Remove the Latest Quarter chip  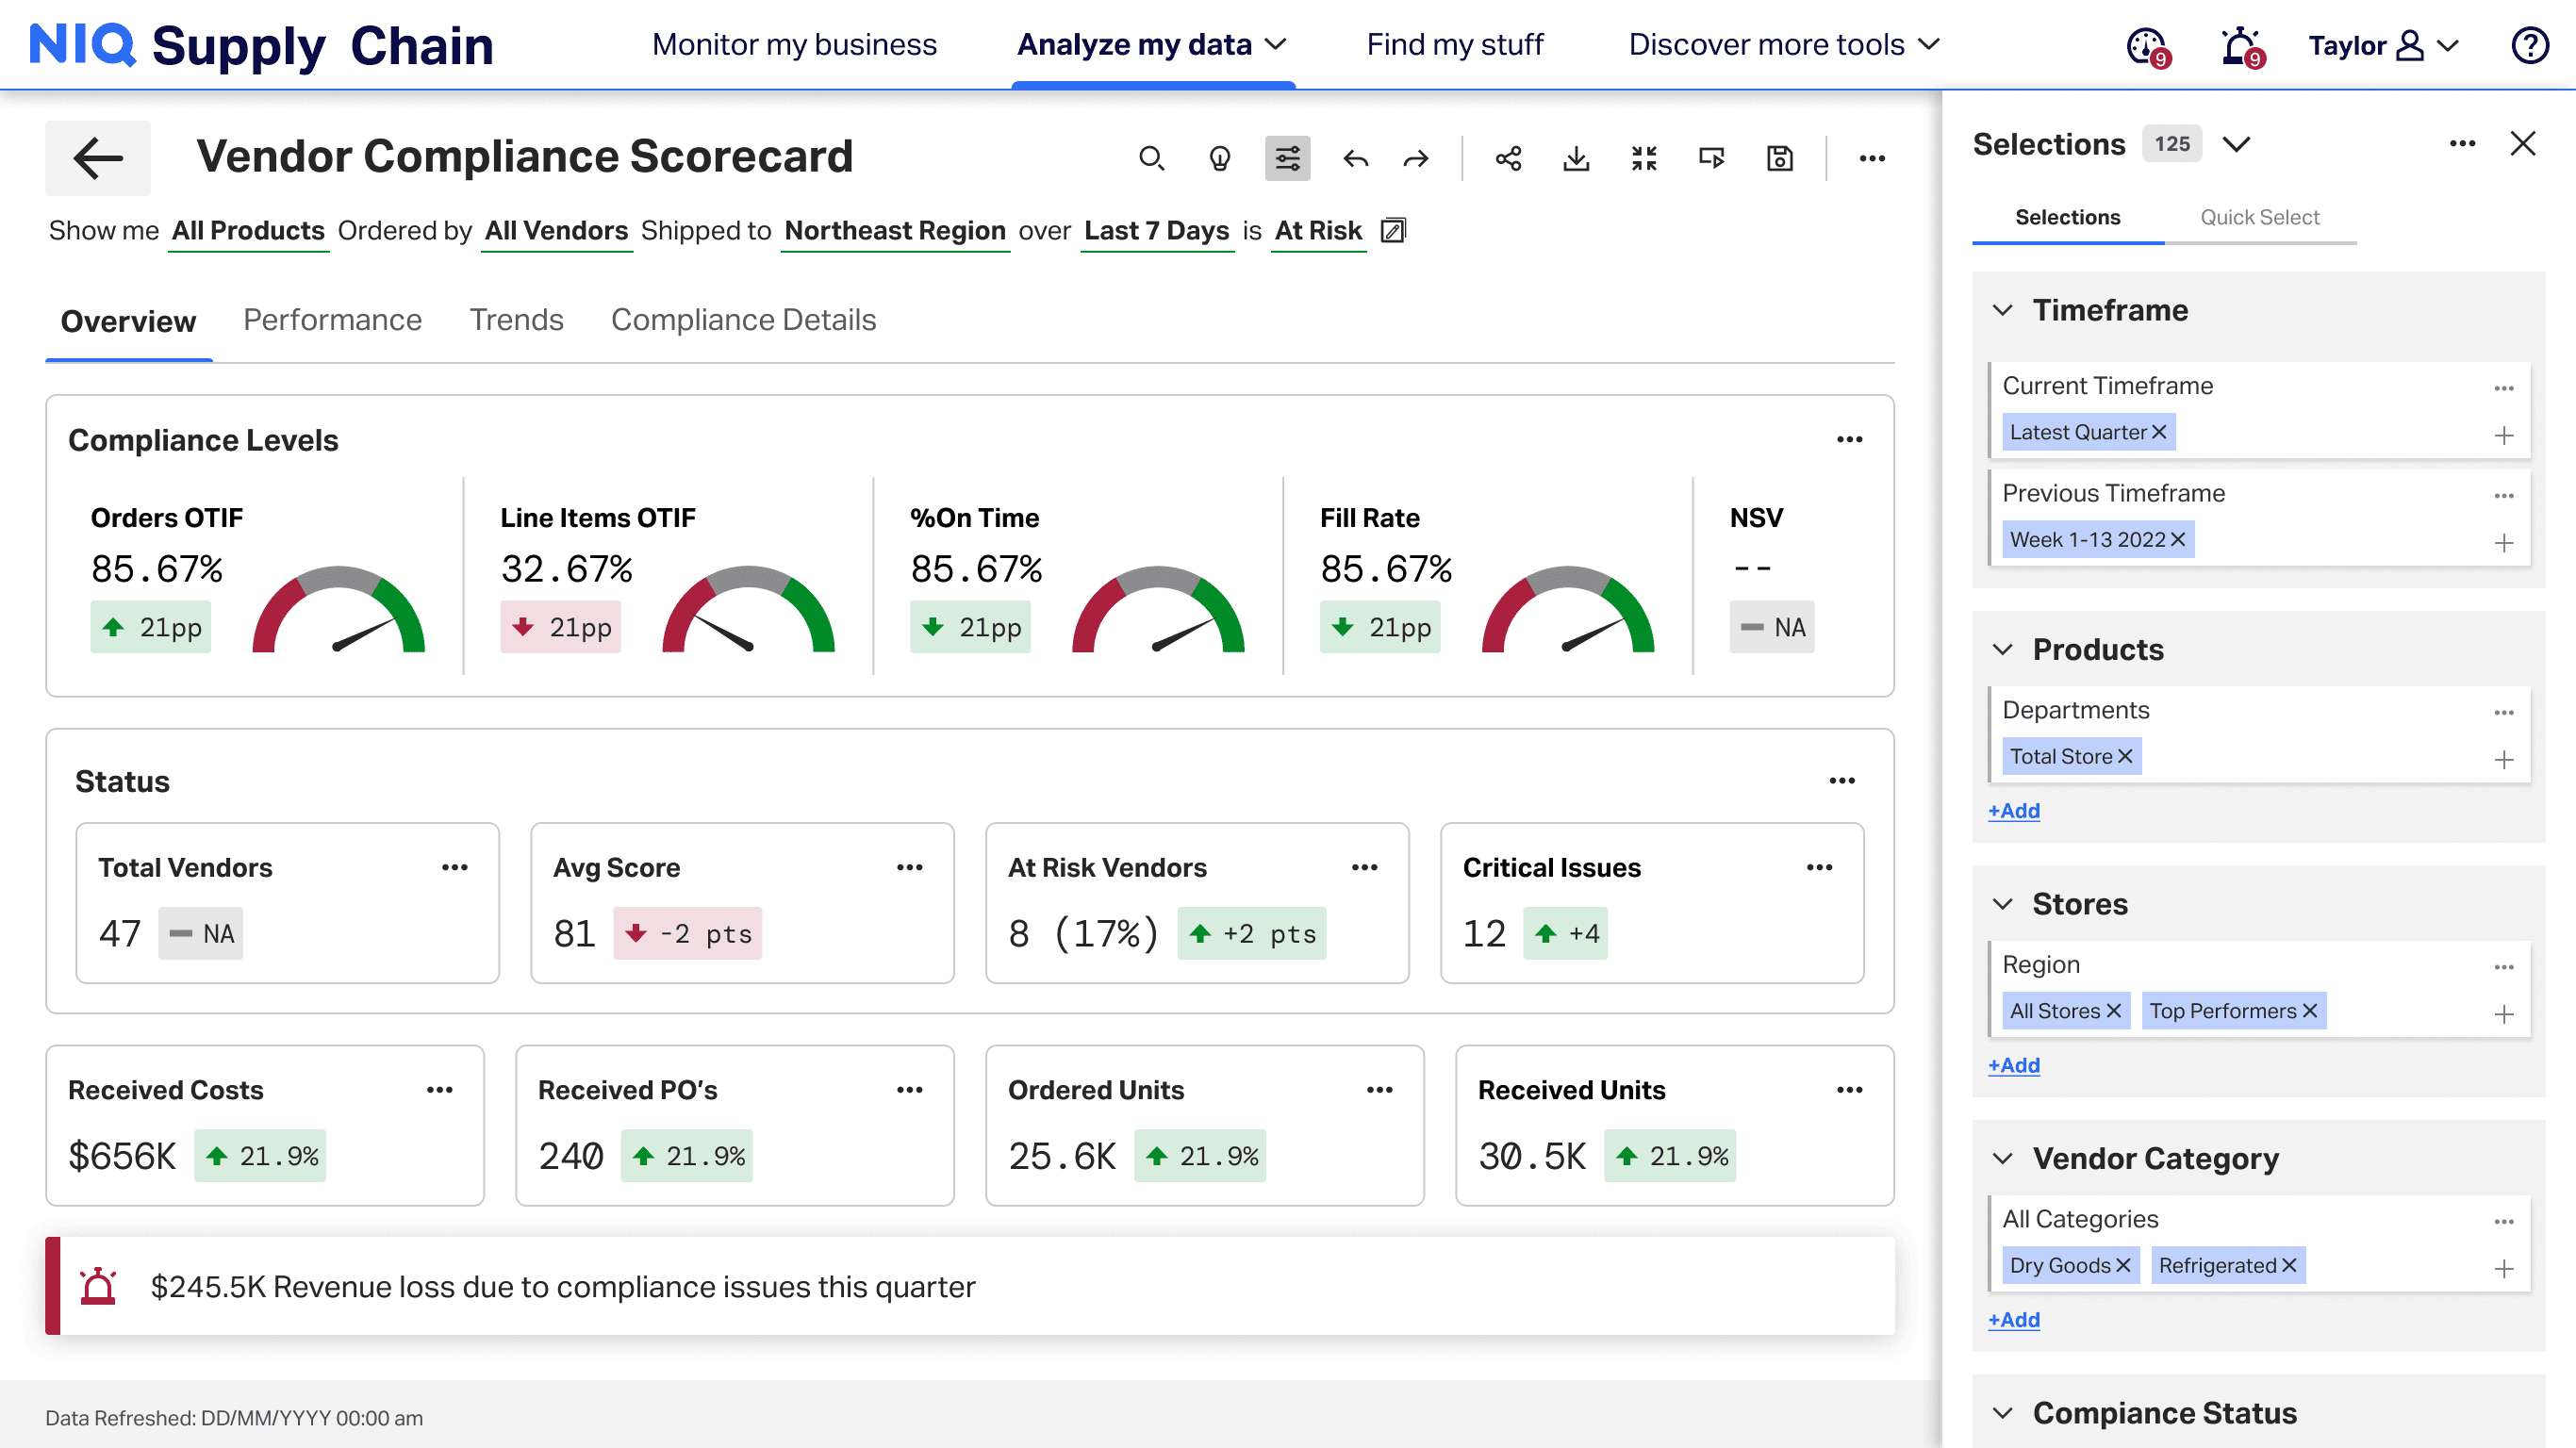[2159, 432]
